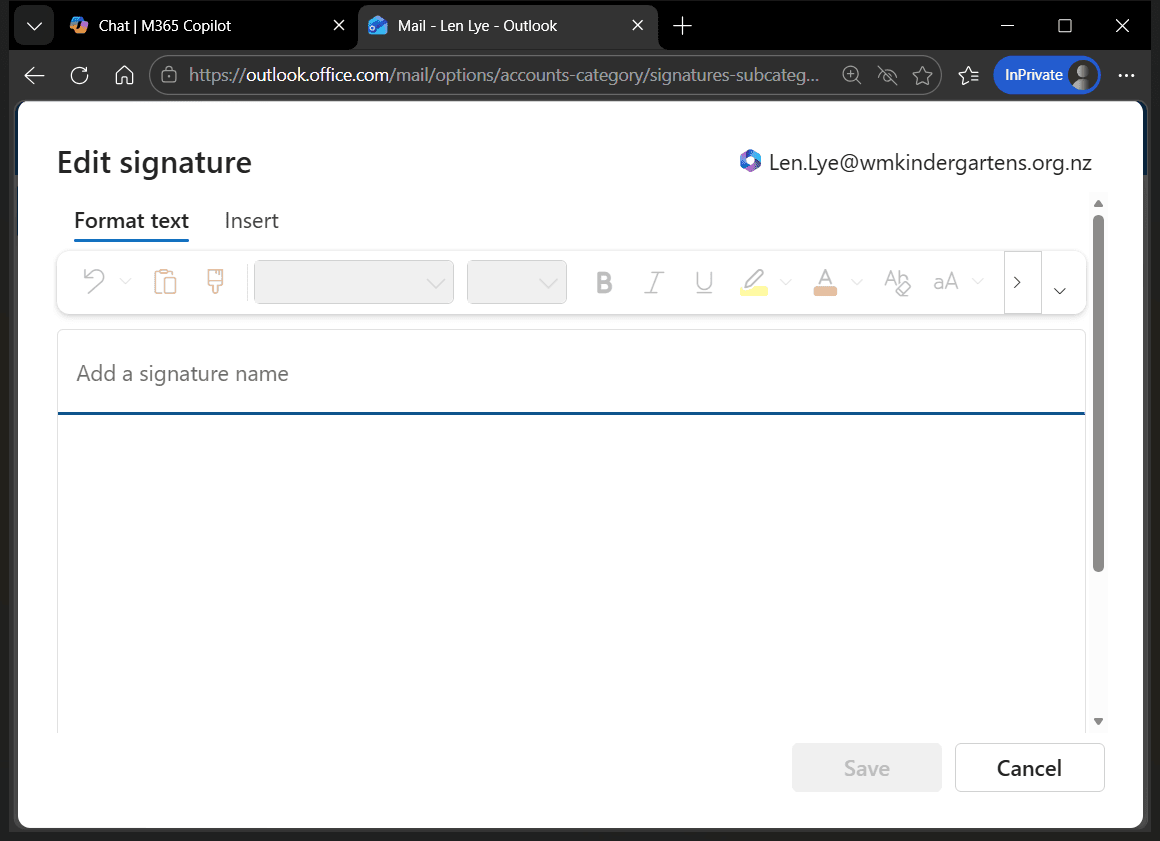This screenshot has width=1160, height=841.
Task: Open the font size dropdown
Action: click(x=516, y=282)
